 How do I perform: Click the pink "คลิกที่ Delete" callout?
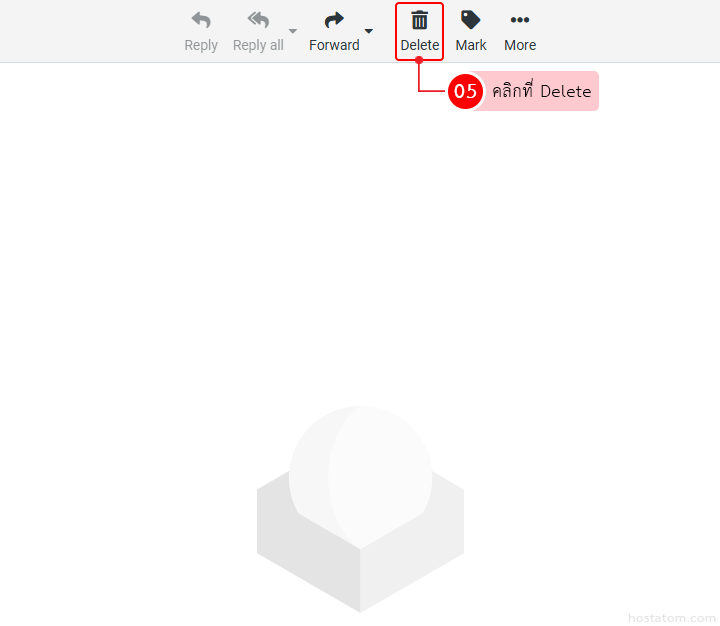[541, 91]
